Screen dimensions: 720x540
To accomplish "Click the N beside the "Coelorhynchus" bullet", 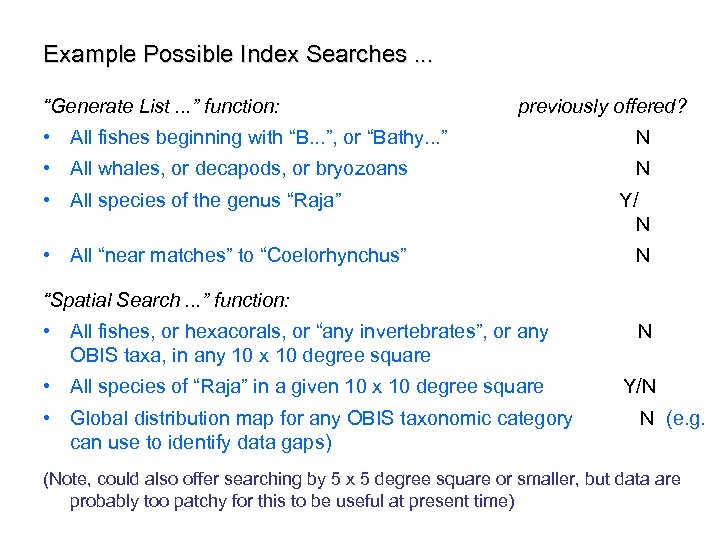I will [643, 255].
